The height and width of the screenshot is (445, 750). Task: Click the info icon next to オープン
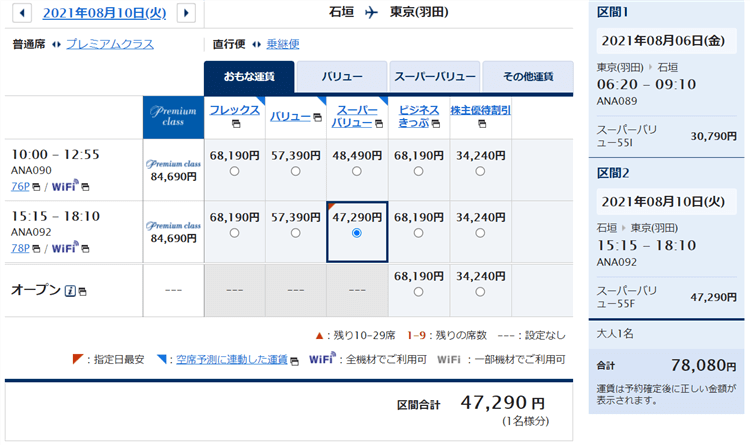pos(70,291)
